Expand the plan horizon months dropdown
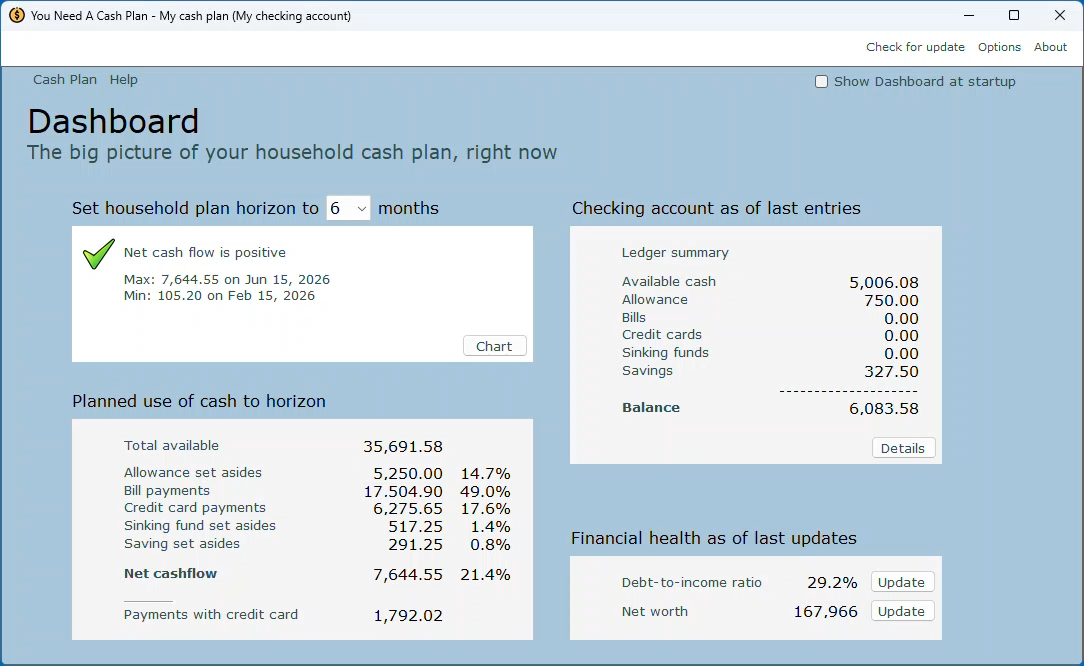The image size is (1084, 666). (x=348, y=208)
